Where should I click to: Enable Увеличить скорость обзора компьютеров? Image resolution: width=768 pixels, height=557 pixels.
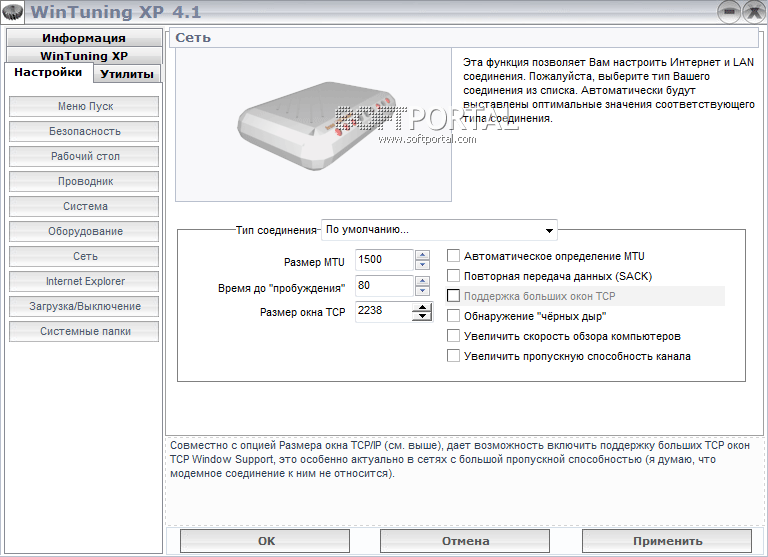(x=454, y=336)
